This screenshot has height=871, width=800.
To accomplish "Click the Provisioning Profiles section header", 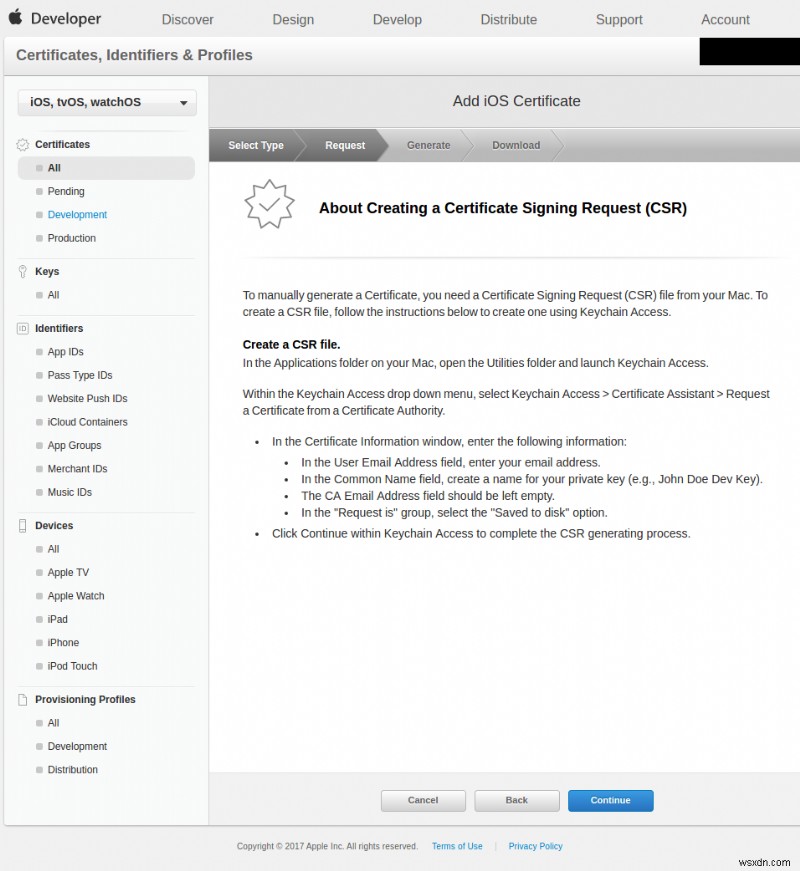I will tap(85, 699).
